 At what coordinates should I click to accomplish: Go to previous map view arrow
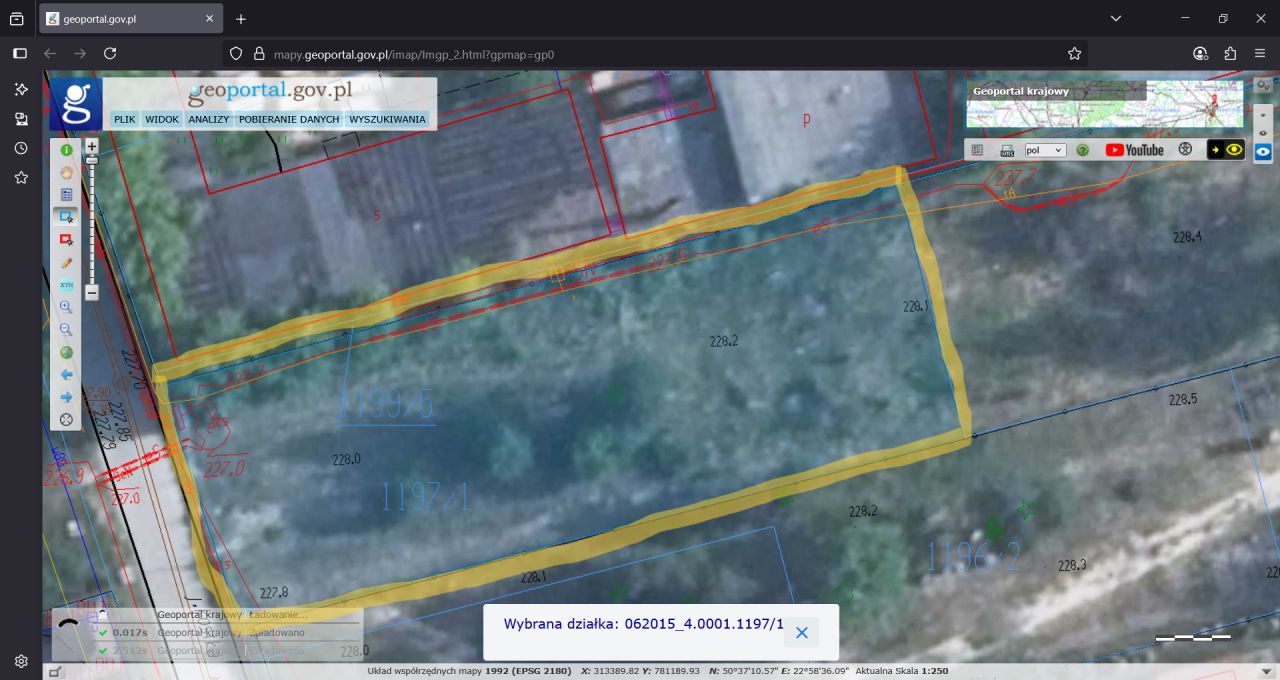point(66,374)
